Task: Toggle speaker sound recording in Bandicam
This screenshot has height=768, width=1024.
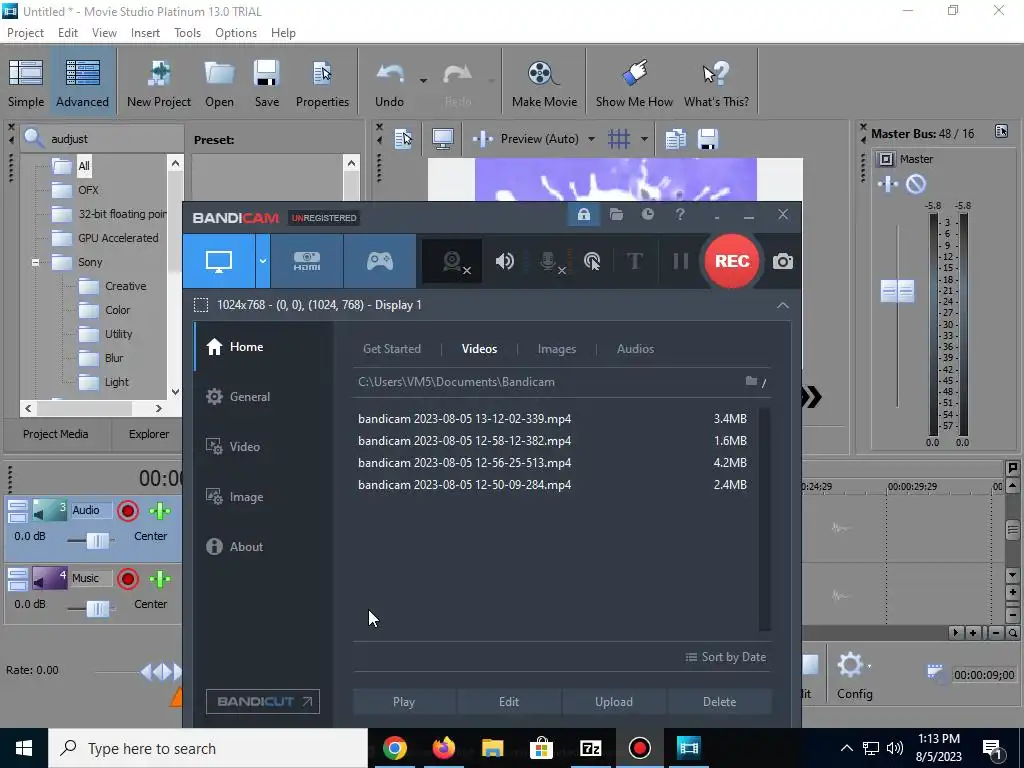Action: 504,261
